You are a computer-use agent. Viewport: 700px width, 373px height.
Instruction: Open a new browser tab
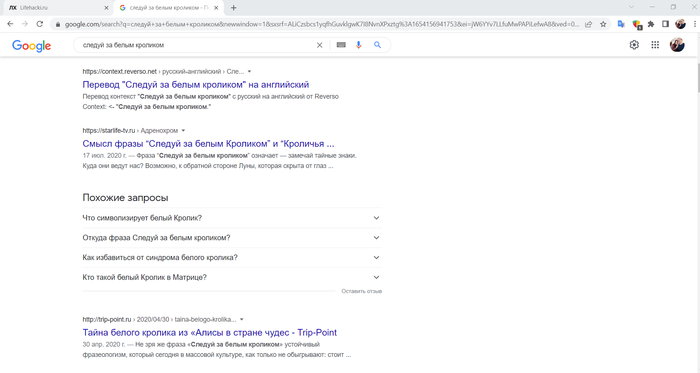click(x=233, y=8)
